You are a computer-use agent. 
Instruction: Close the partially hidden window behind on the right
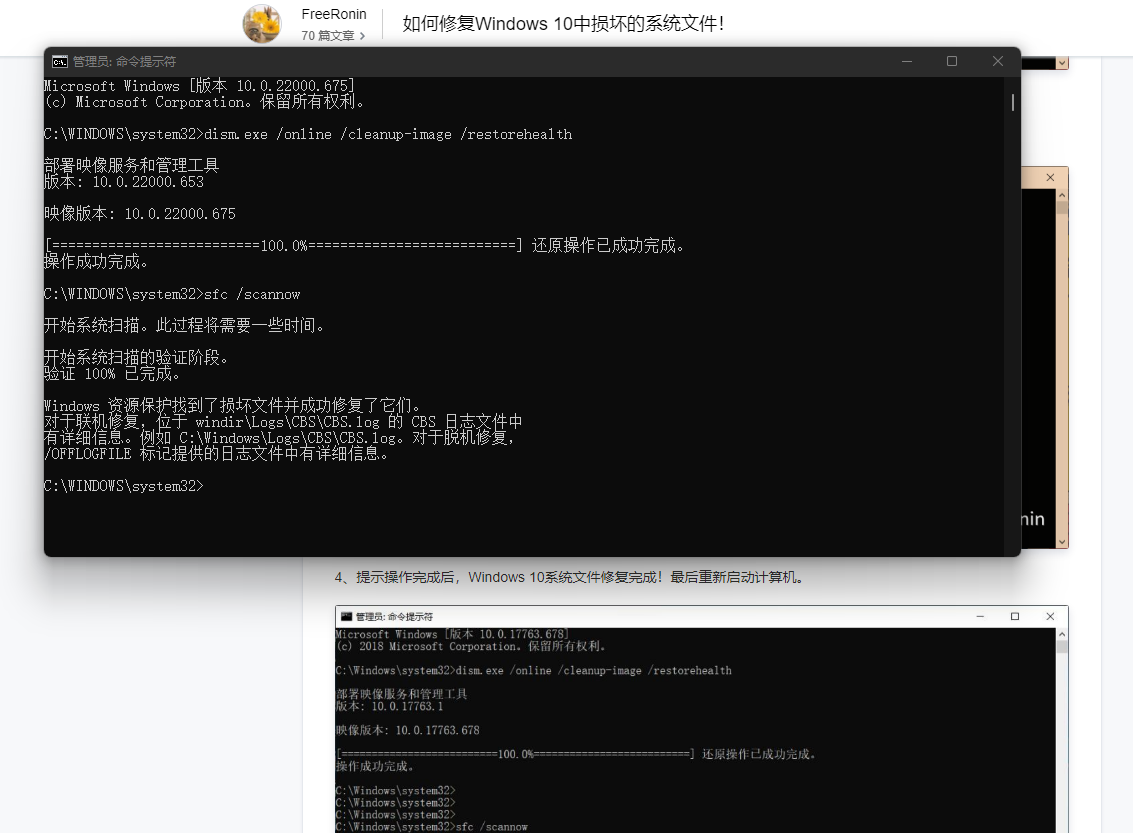[x=1050, y=178]
